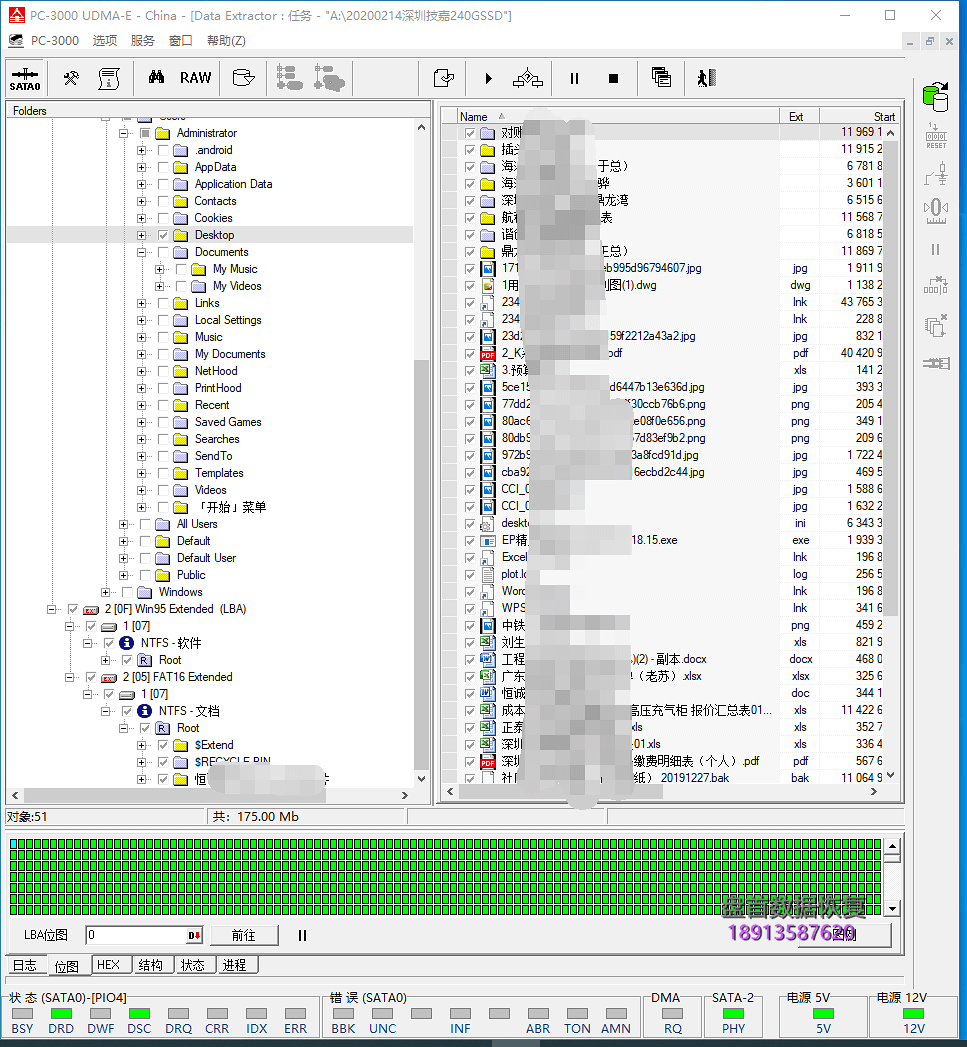Viewport: 967px width, 1047px height.
Task: Collapse the Win95 Extended (LBA) partition node
Action: pos(51,609)
